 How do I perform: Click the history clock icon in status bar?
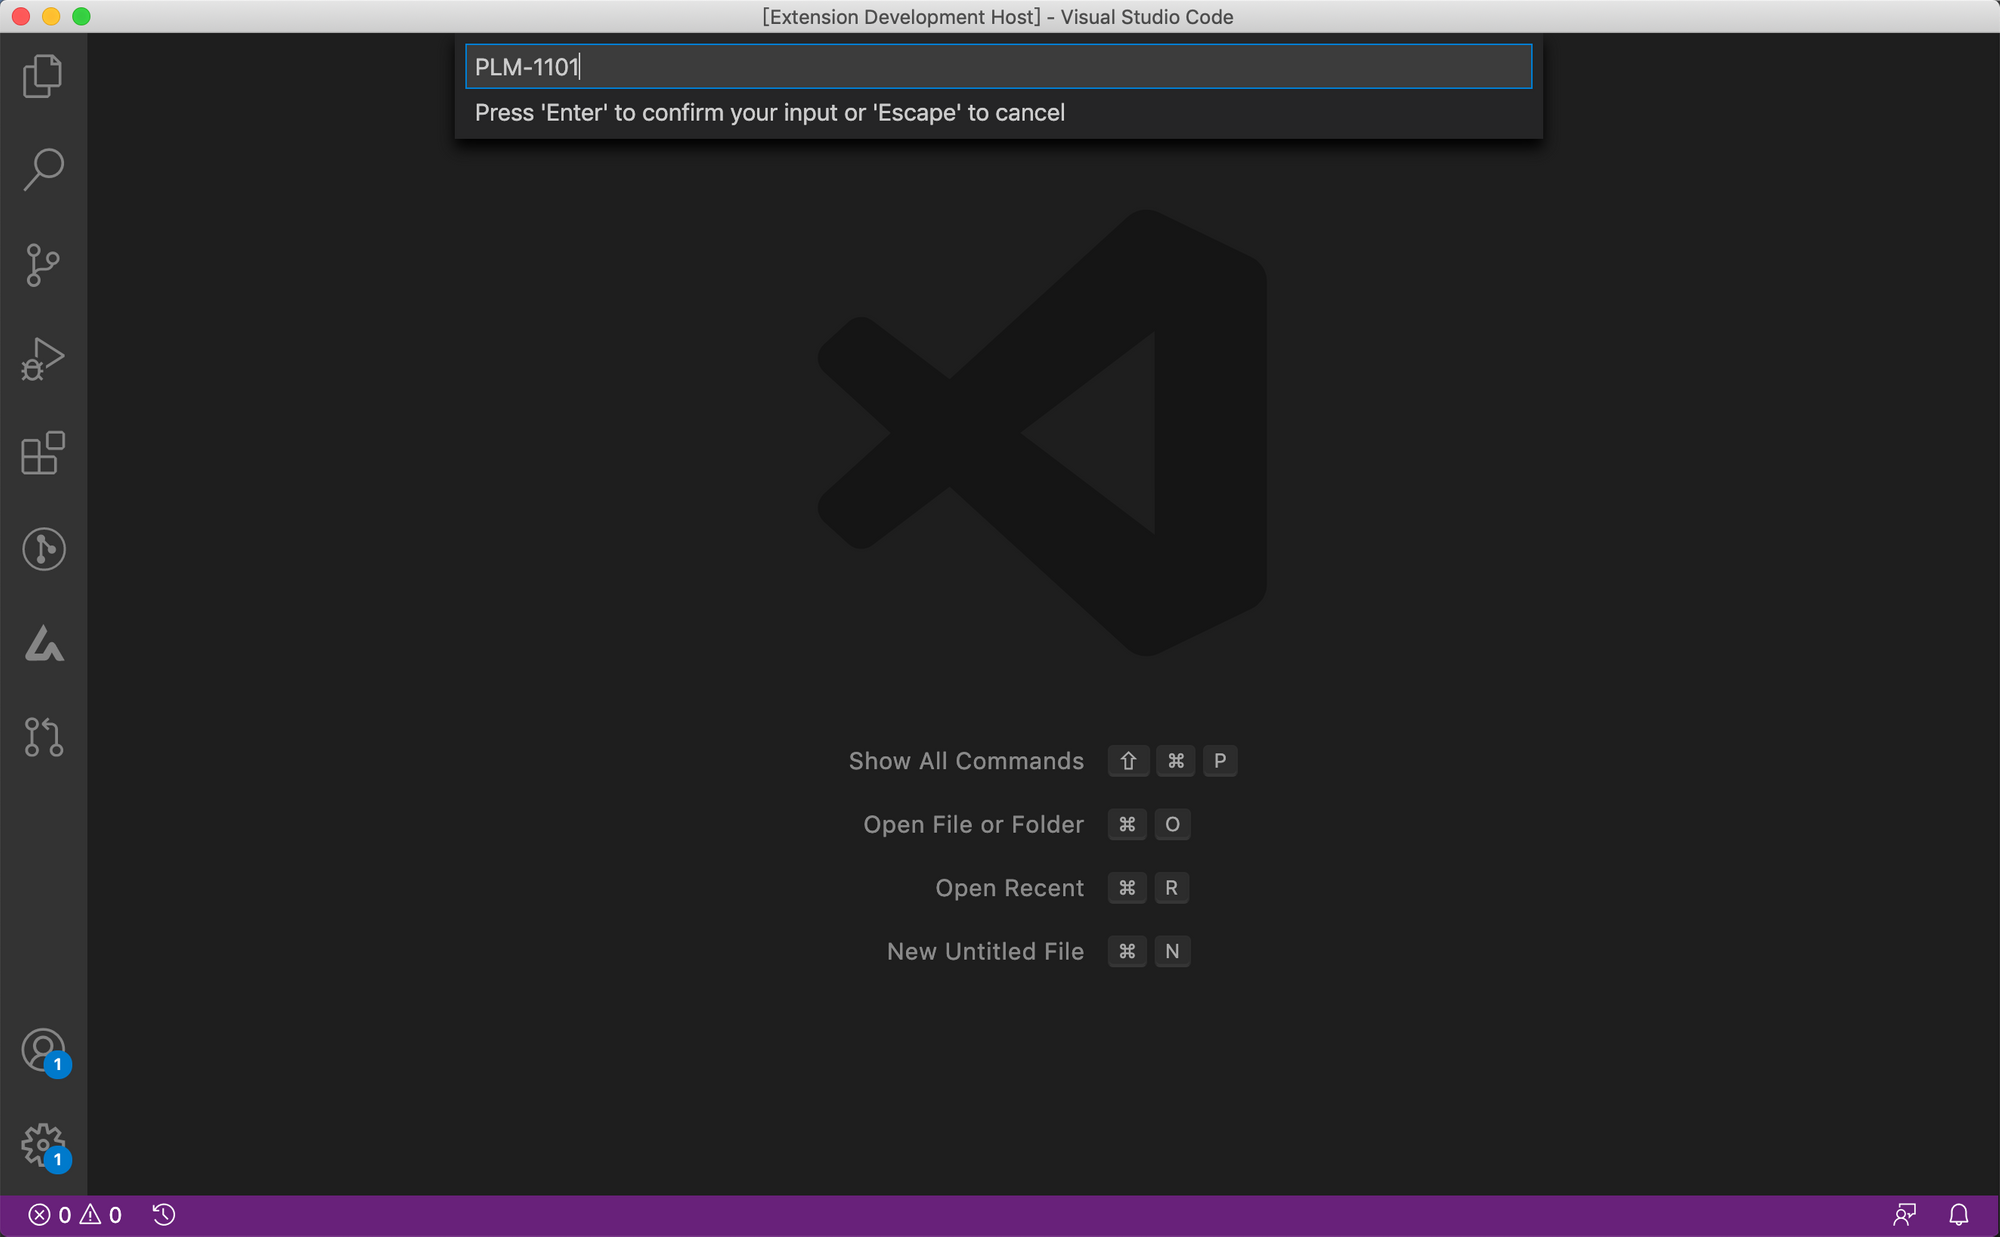click(164, 1215)
